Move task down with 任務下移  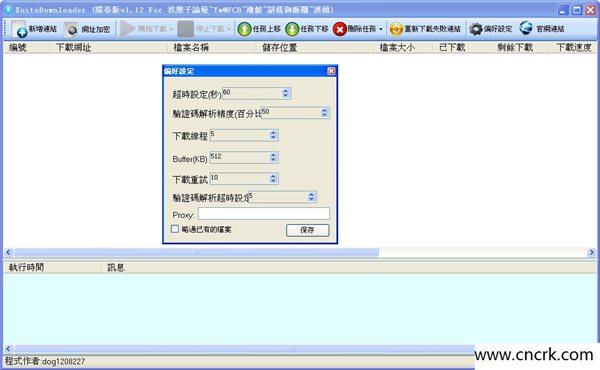(x=307, y=29)
